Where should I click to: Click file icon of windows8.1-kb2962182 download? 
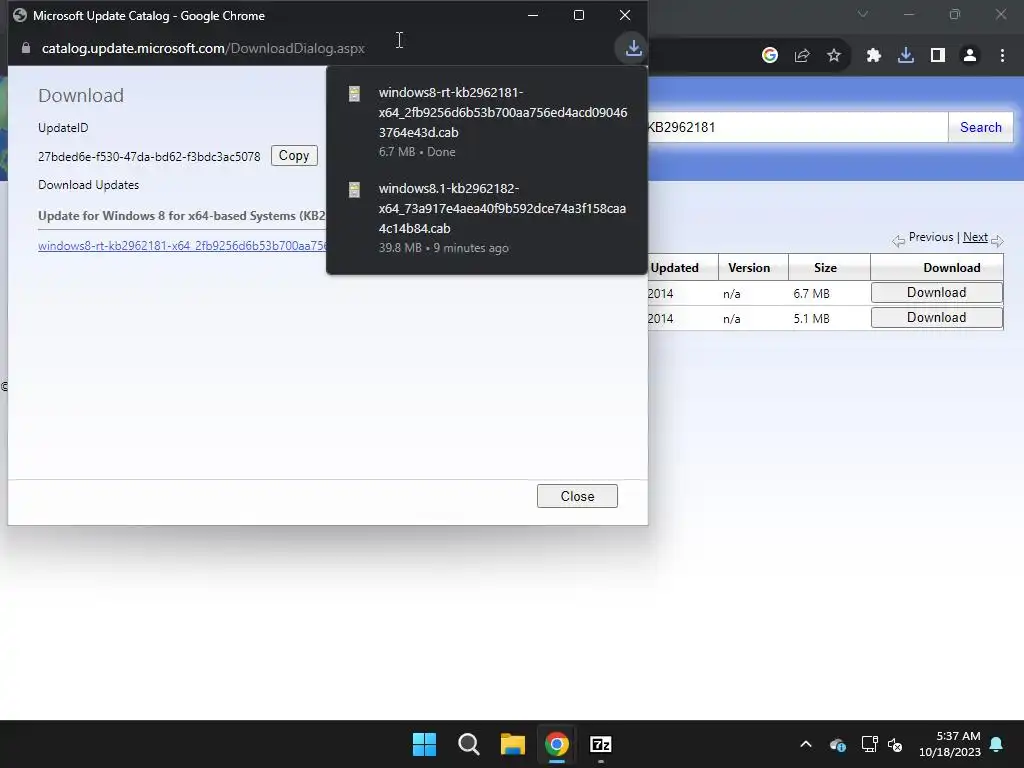click(x=354, y=190)
